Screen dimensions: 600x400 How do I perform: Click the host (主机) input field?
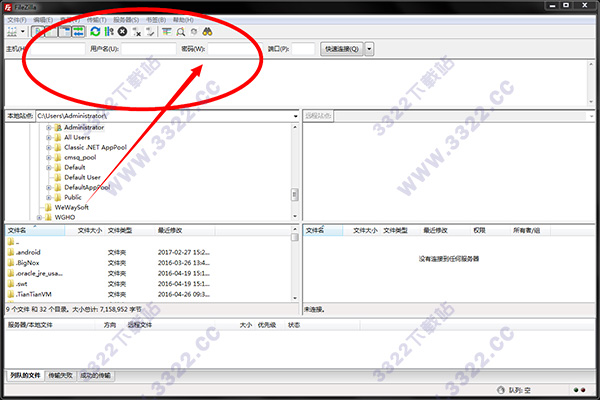tap(55, 49)
